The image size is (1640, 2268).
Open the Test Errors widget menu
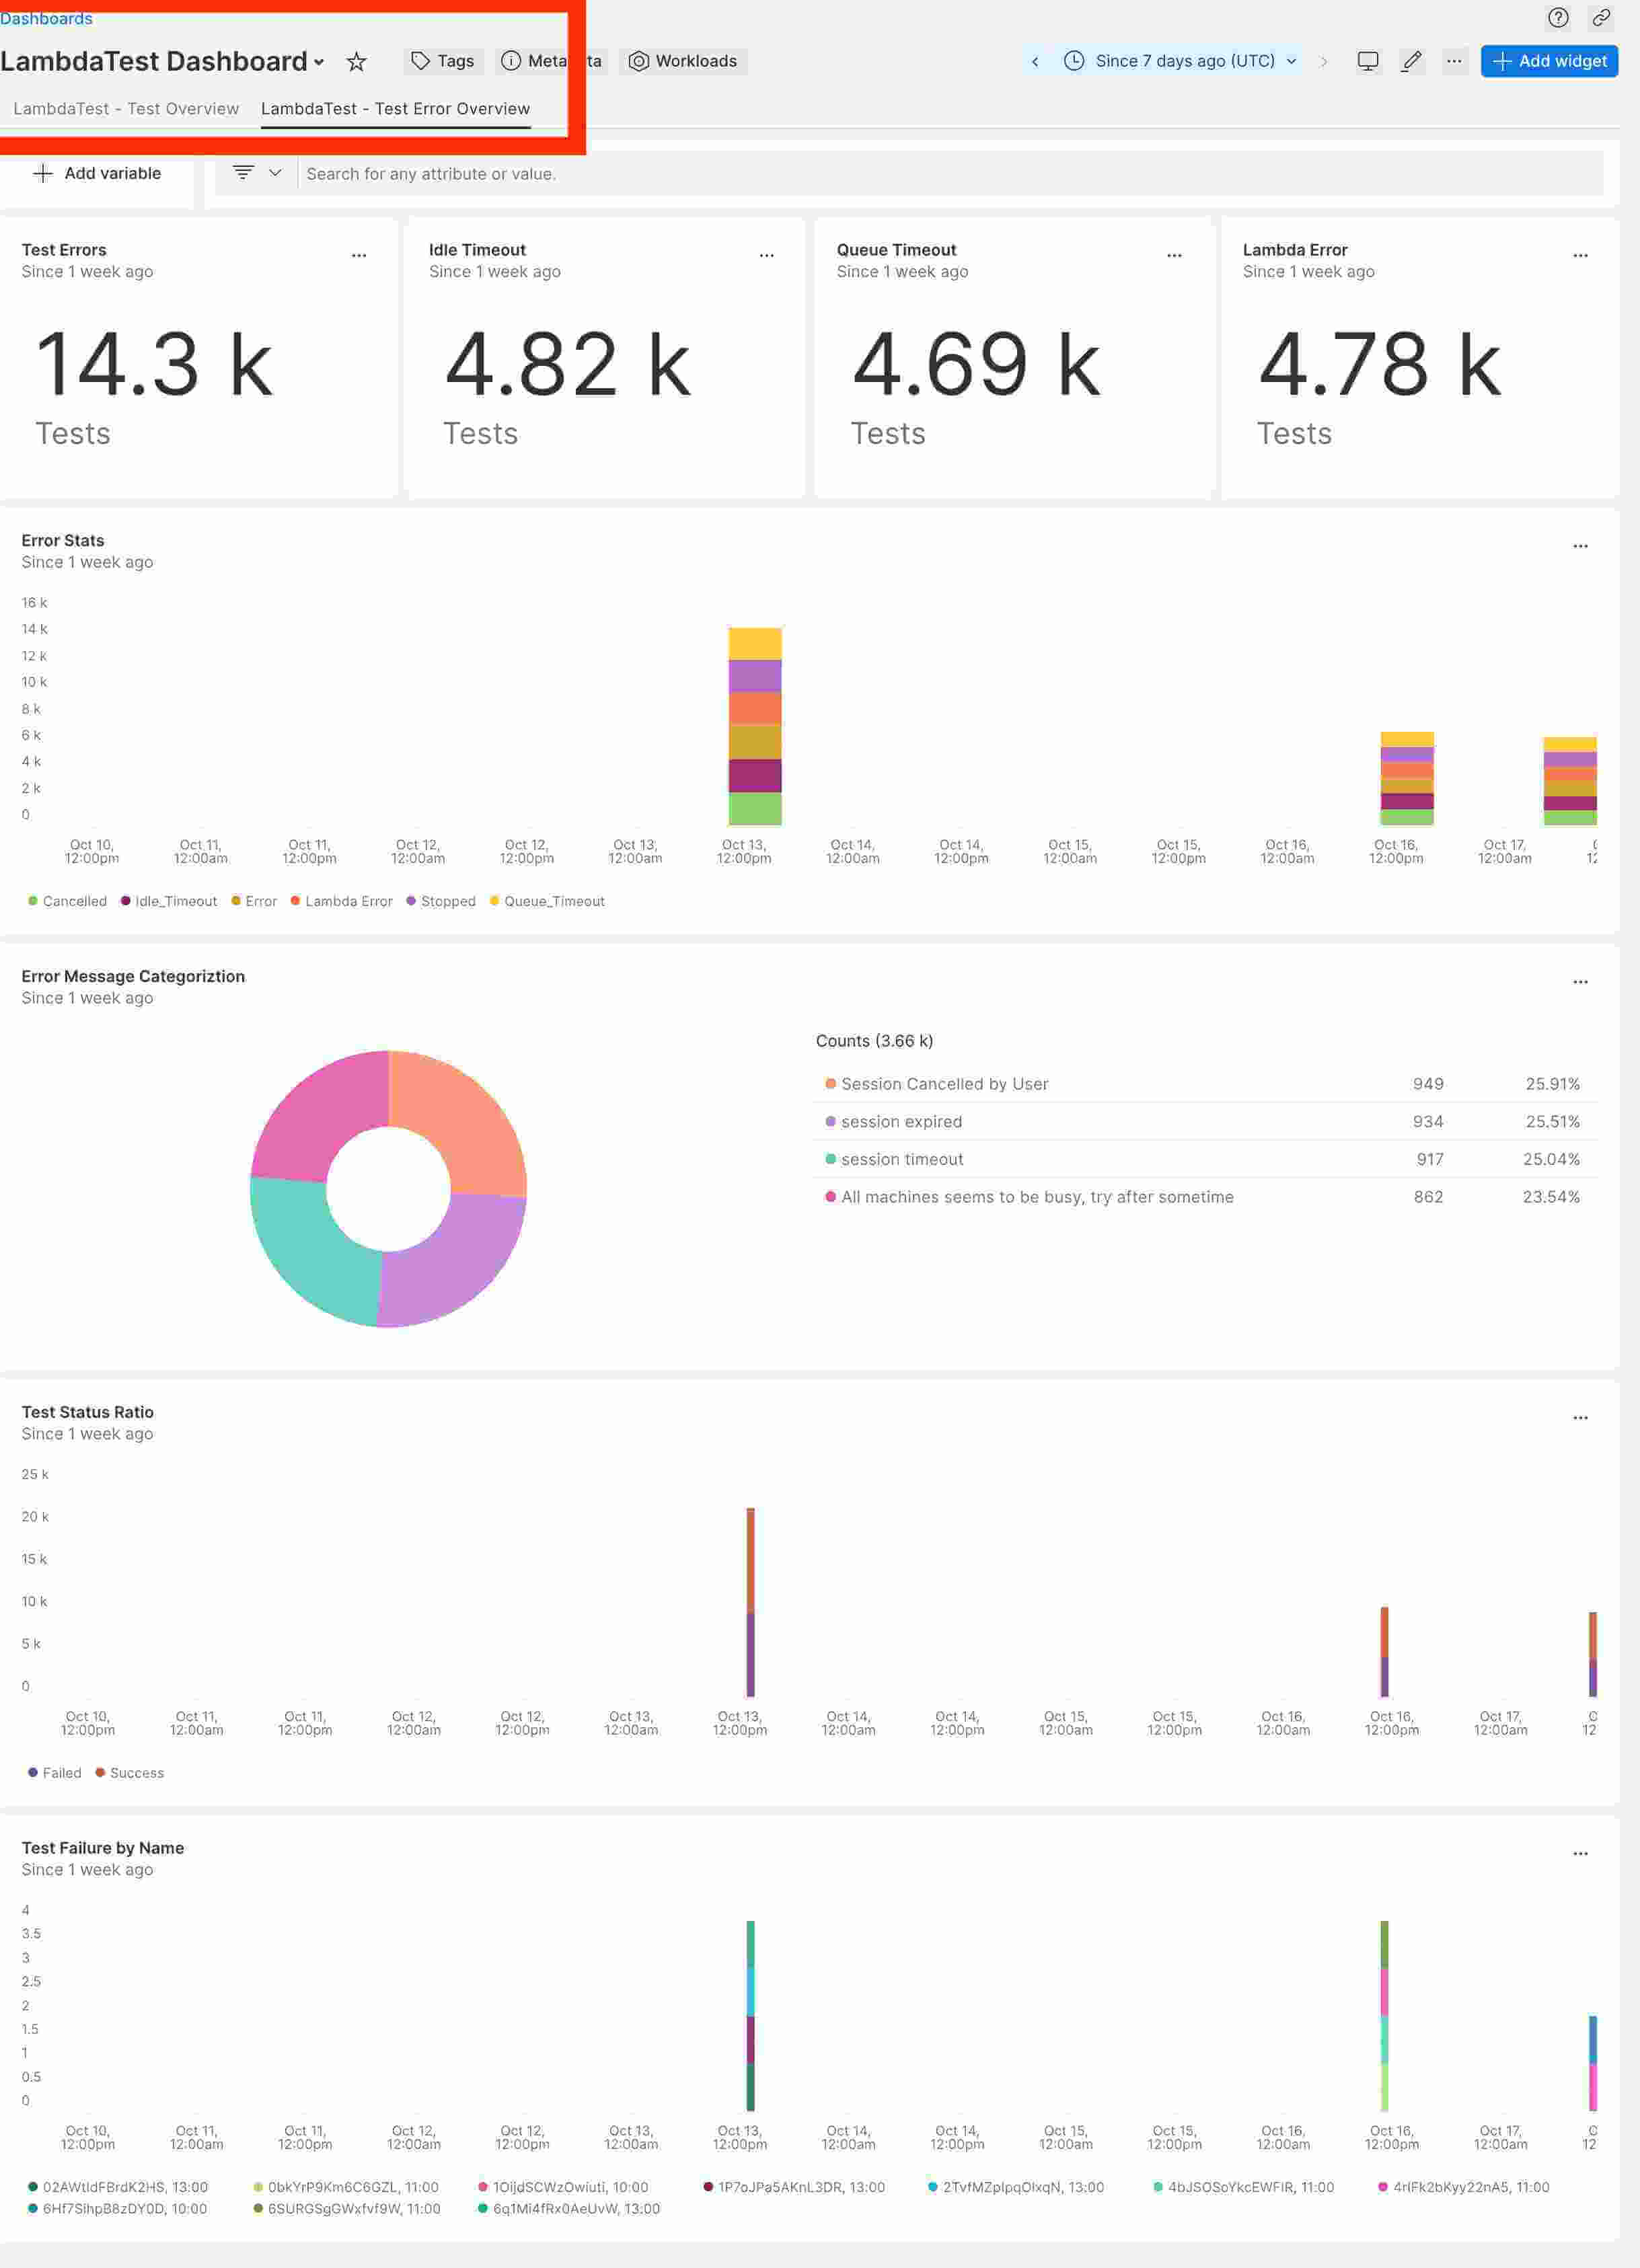(359, 255)
